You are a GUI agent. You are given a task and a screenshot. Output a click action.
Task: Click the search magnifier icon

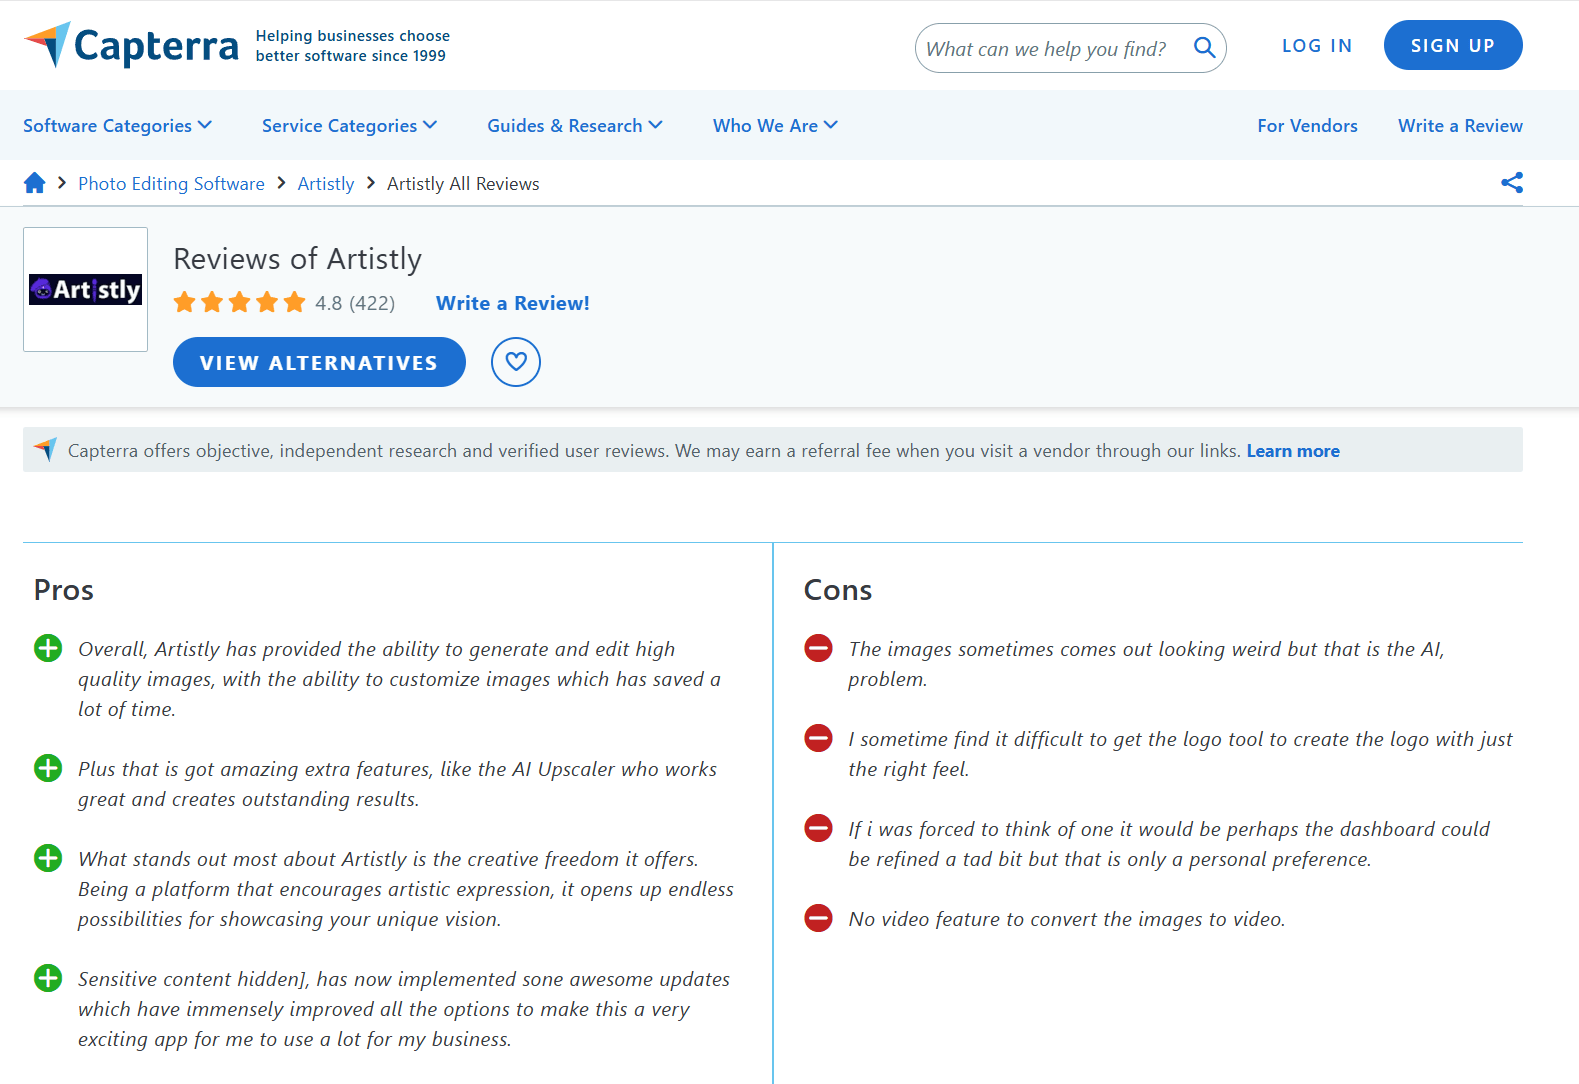[1204, 48]
